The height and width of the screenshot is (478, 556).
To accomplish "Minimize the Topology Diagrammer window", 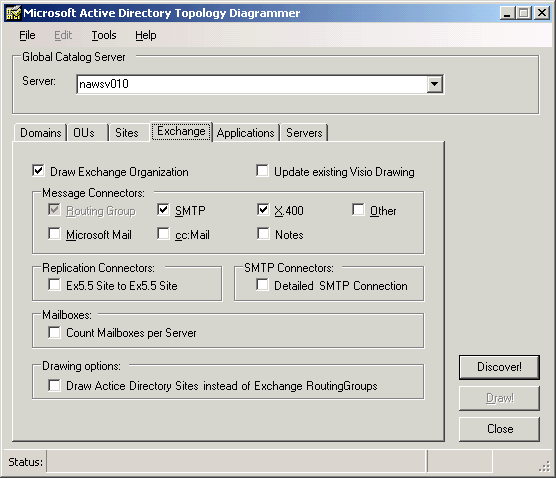I will pos(508,13).
